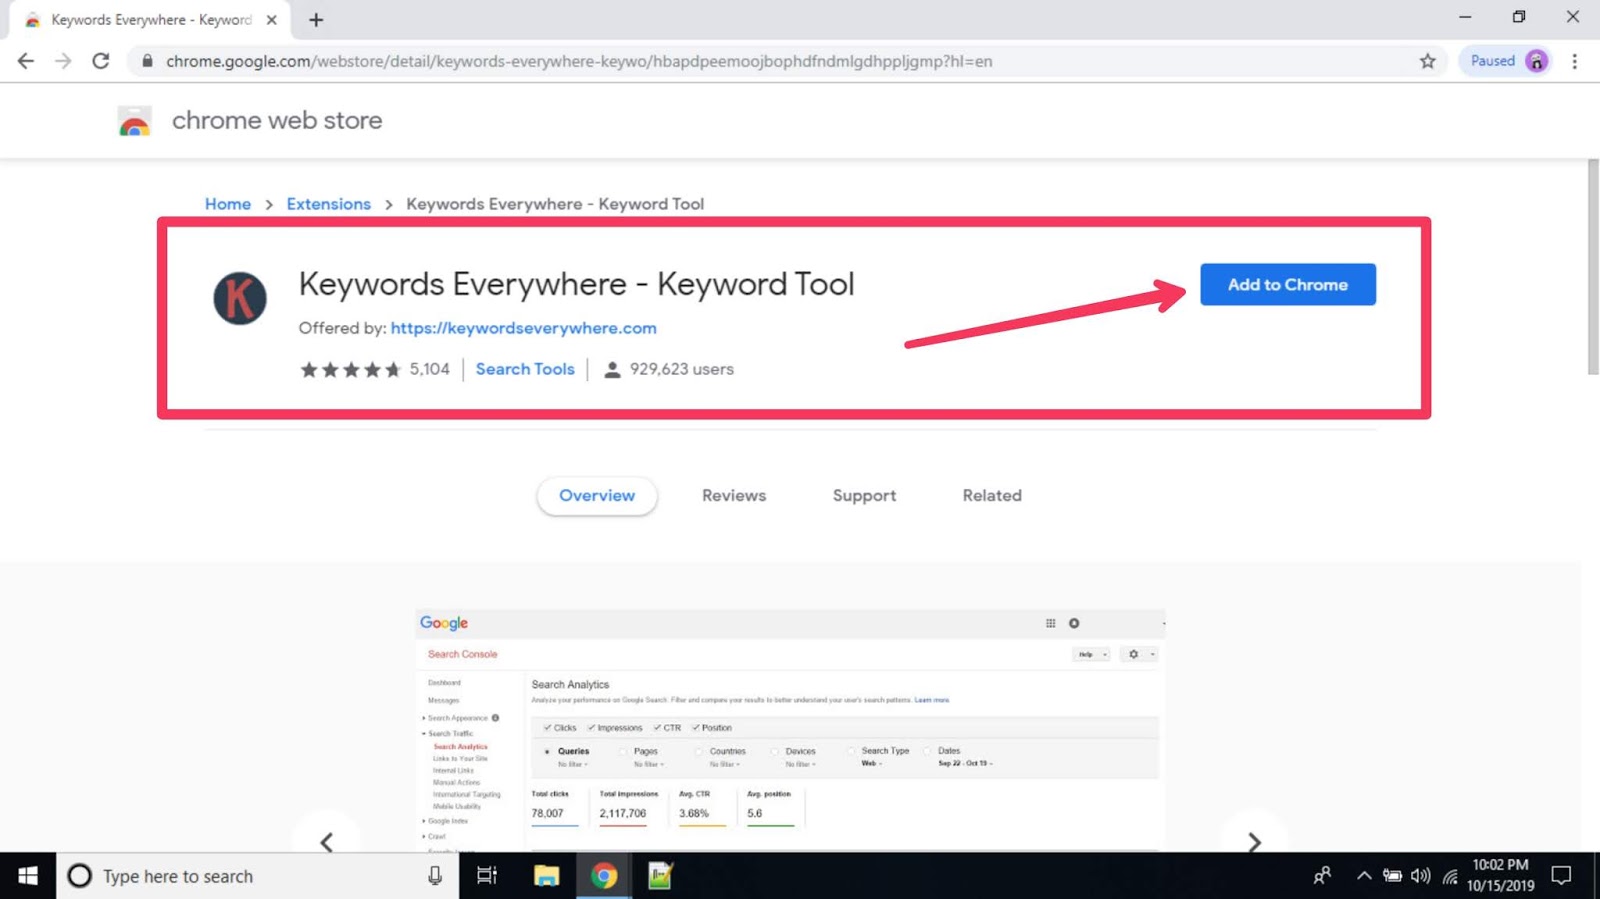Open the taskbar clock and date
1600x899 pixels.
tap(1500, 875)
